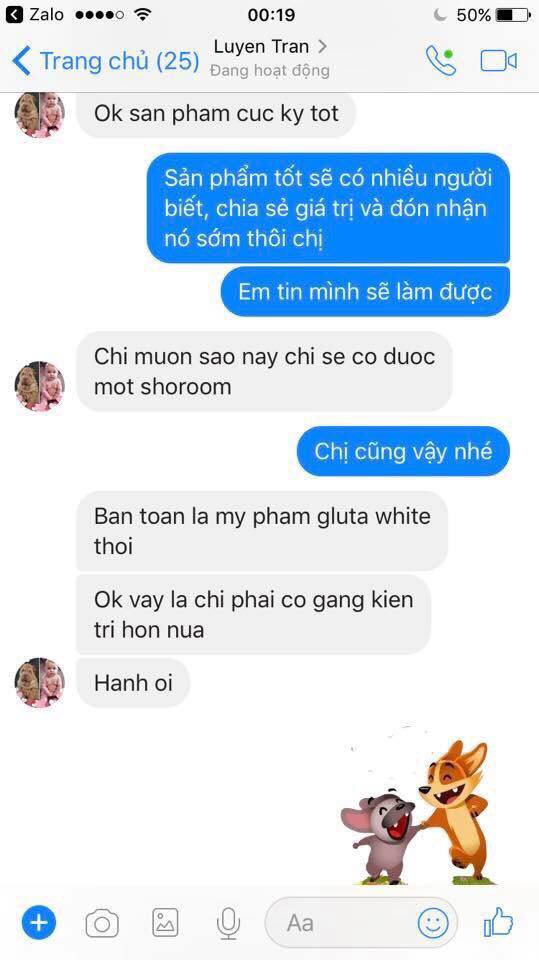The height and width of the screenshot is (960, 539).
Task: Tap avatar beside 'Ok san pham cuc ky tot'
Action: coord(40,114)
